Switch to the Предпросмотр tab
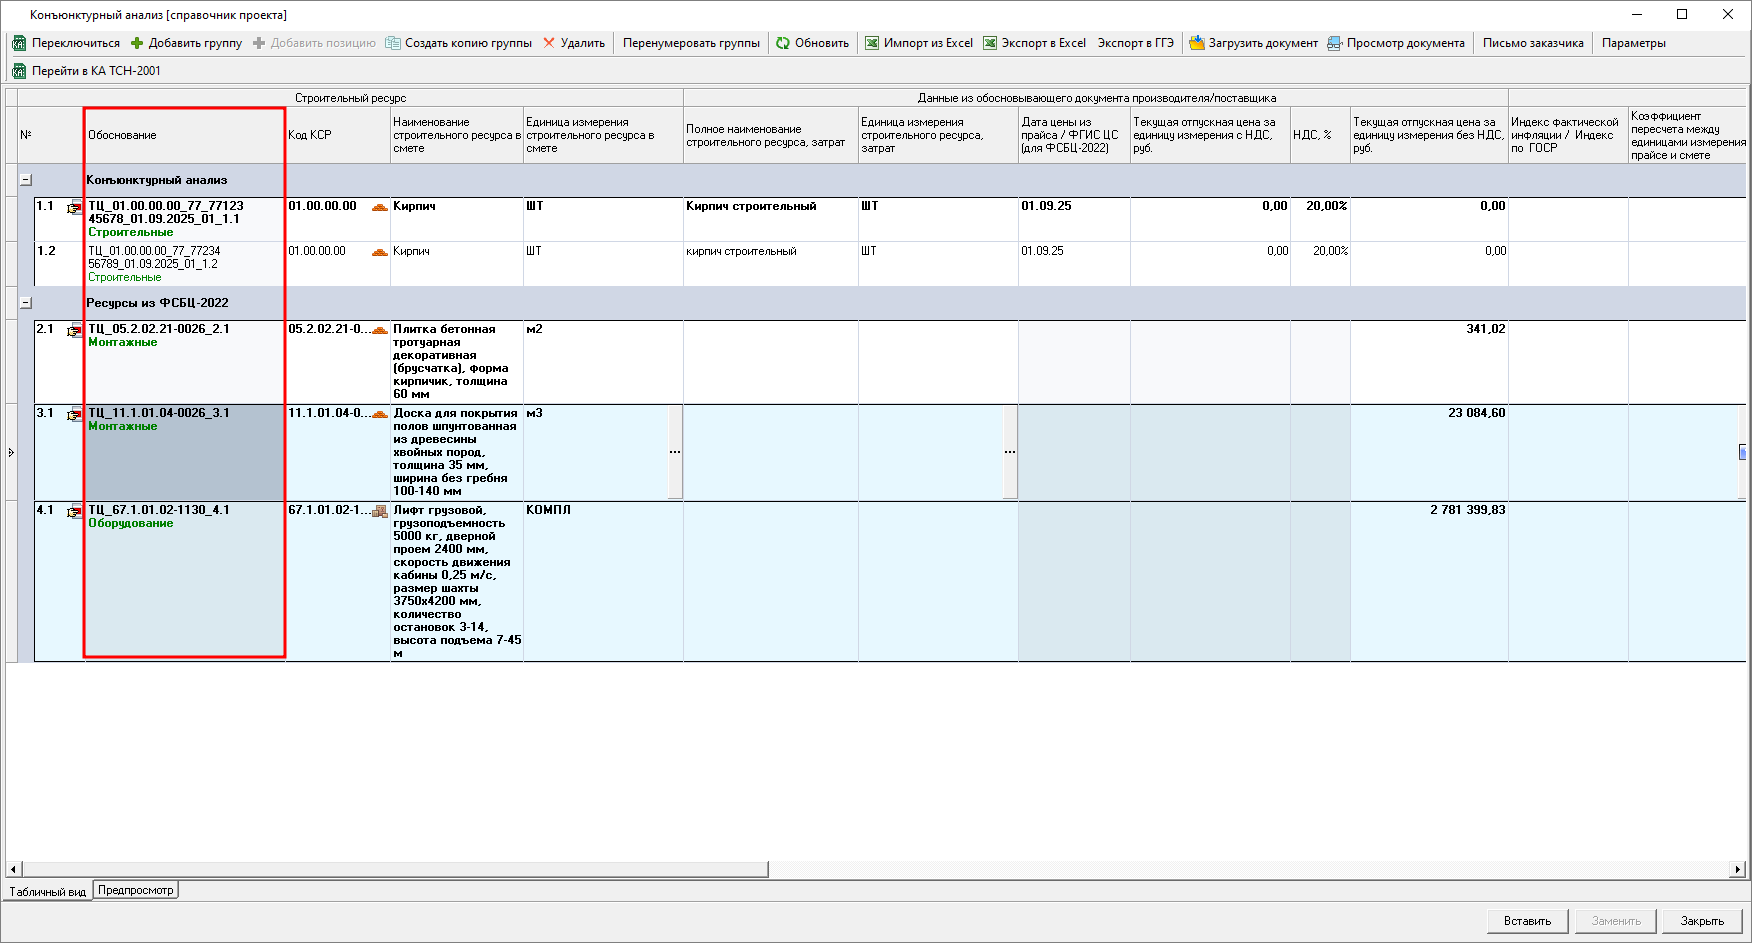This screenshot has width=1752, height=943. point(136,890)
